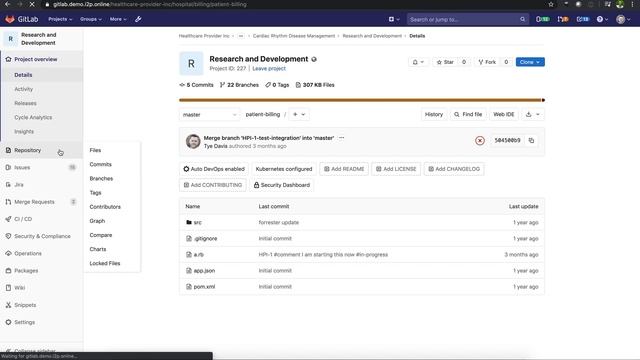Open the Projects dropdown menu
Viewport: 640px width, 360px height.
(60, 19)
